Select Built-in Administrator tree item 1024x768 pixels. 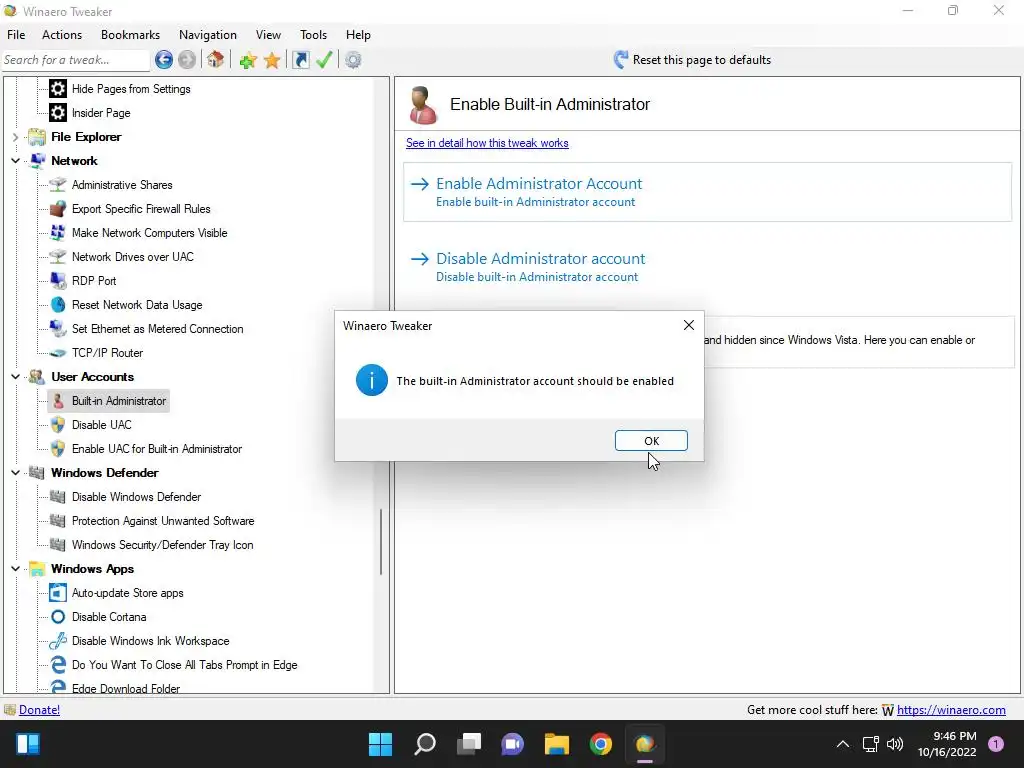[x=119, y=401]
